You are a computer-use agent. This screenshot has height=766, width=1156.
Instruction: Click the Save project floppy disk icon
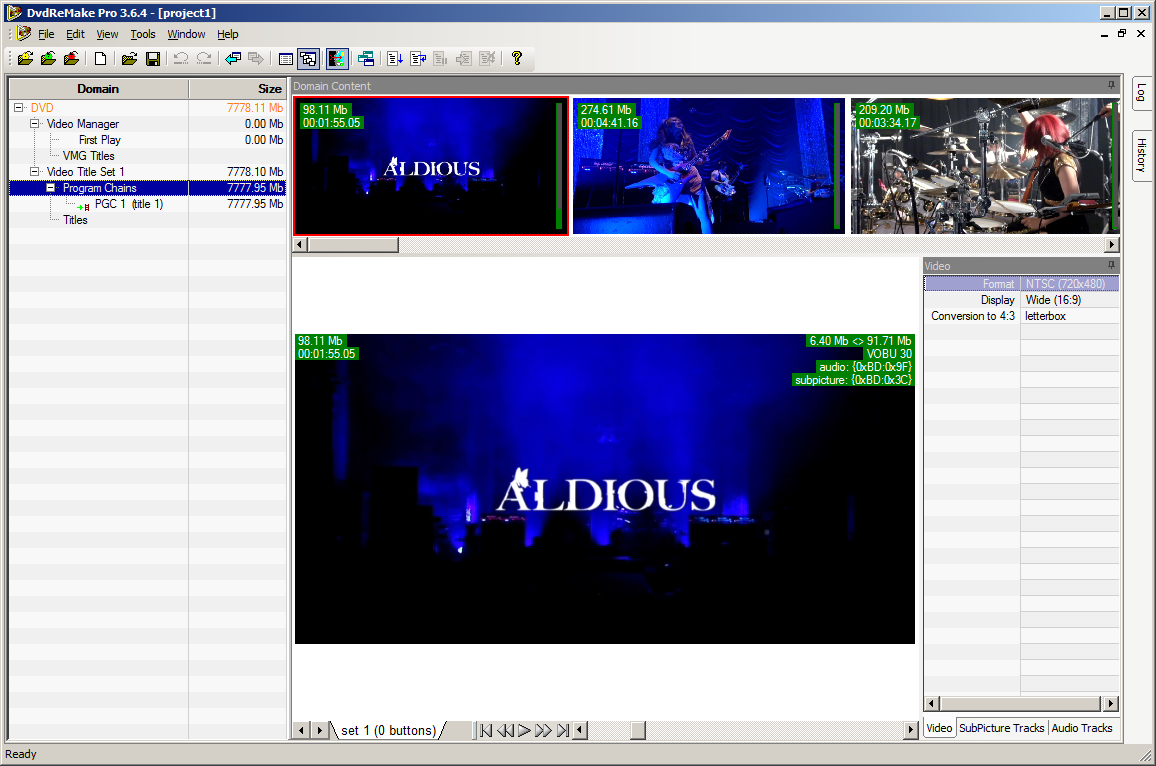153,59
